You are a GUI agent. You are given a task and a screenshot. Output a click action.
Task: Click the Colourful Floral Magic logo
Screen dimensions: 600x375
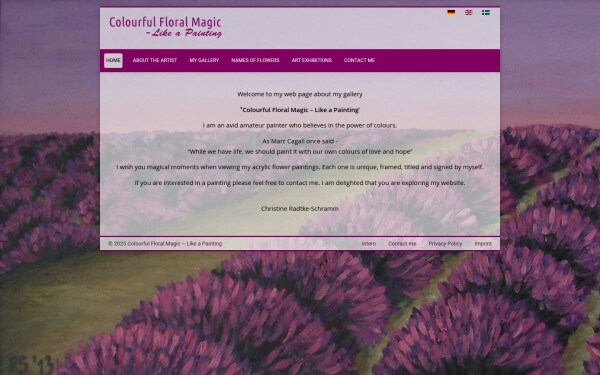point(165,27)
